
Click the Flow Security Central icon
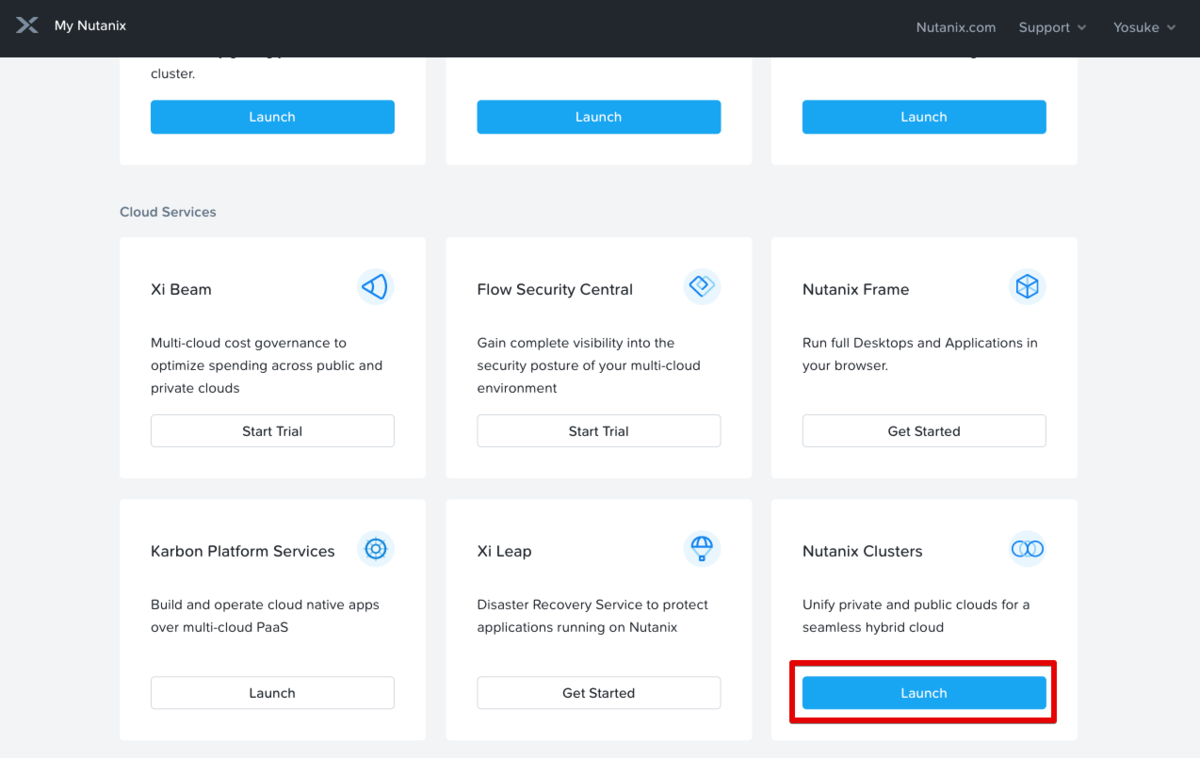pos(702,287)
